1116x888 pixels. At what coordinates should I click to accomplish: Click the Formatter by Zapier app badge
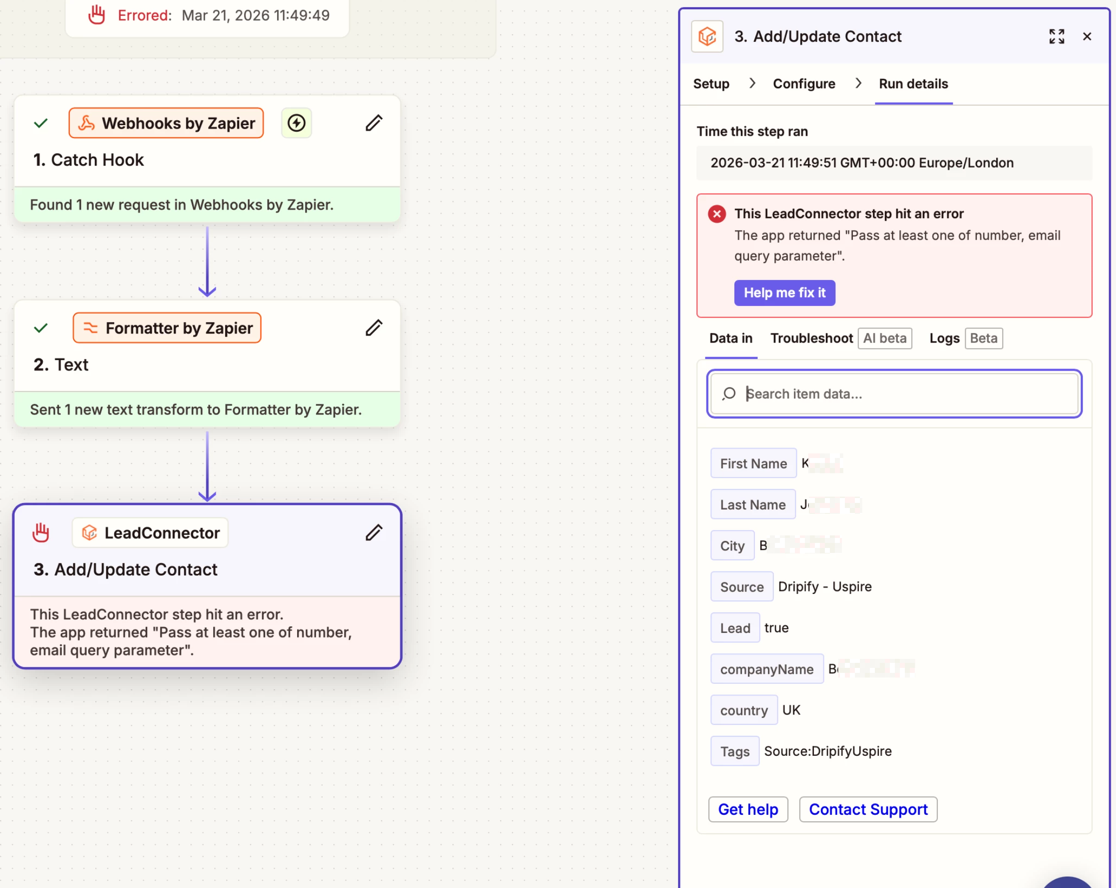click(x=167, y=328)
